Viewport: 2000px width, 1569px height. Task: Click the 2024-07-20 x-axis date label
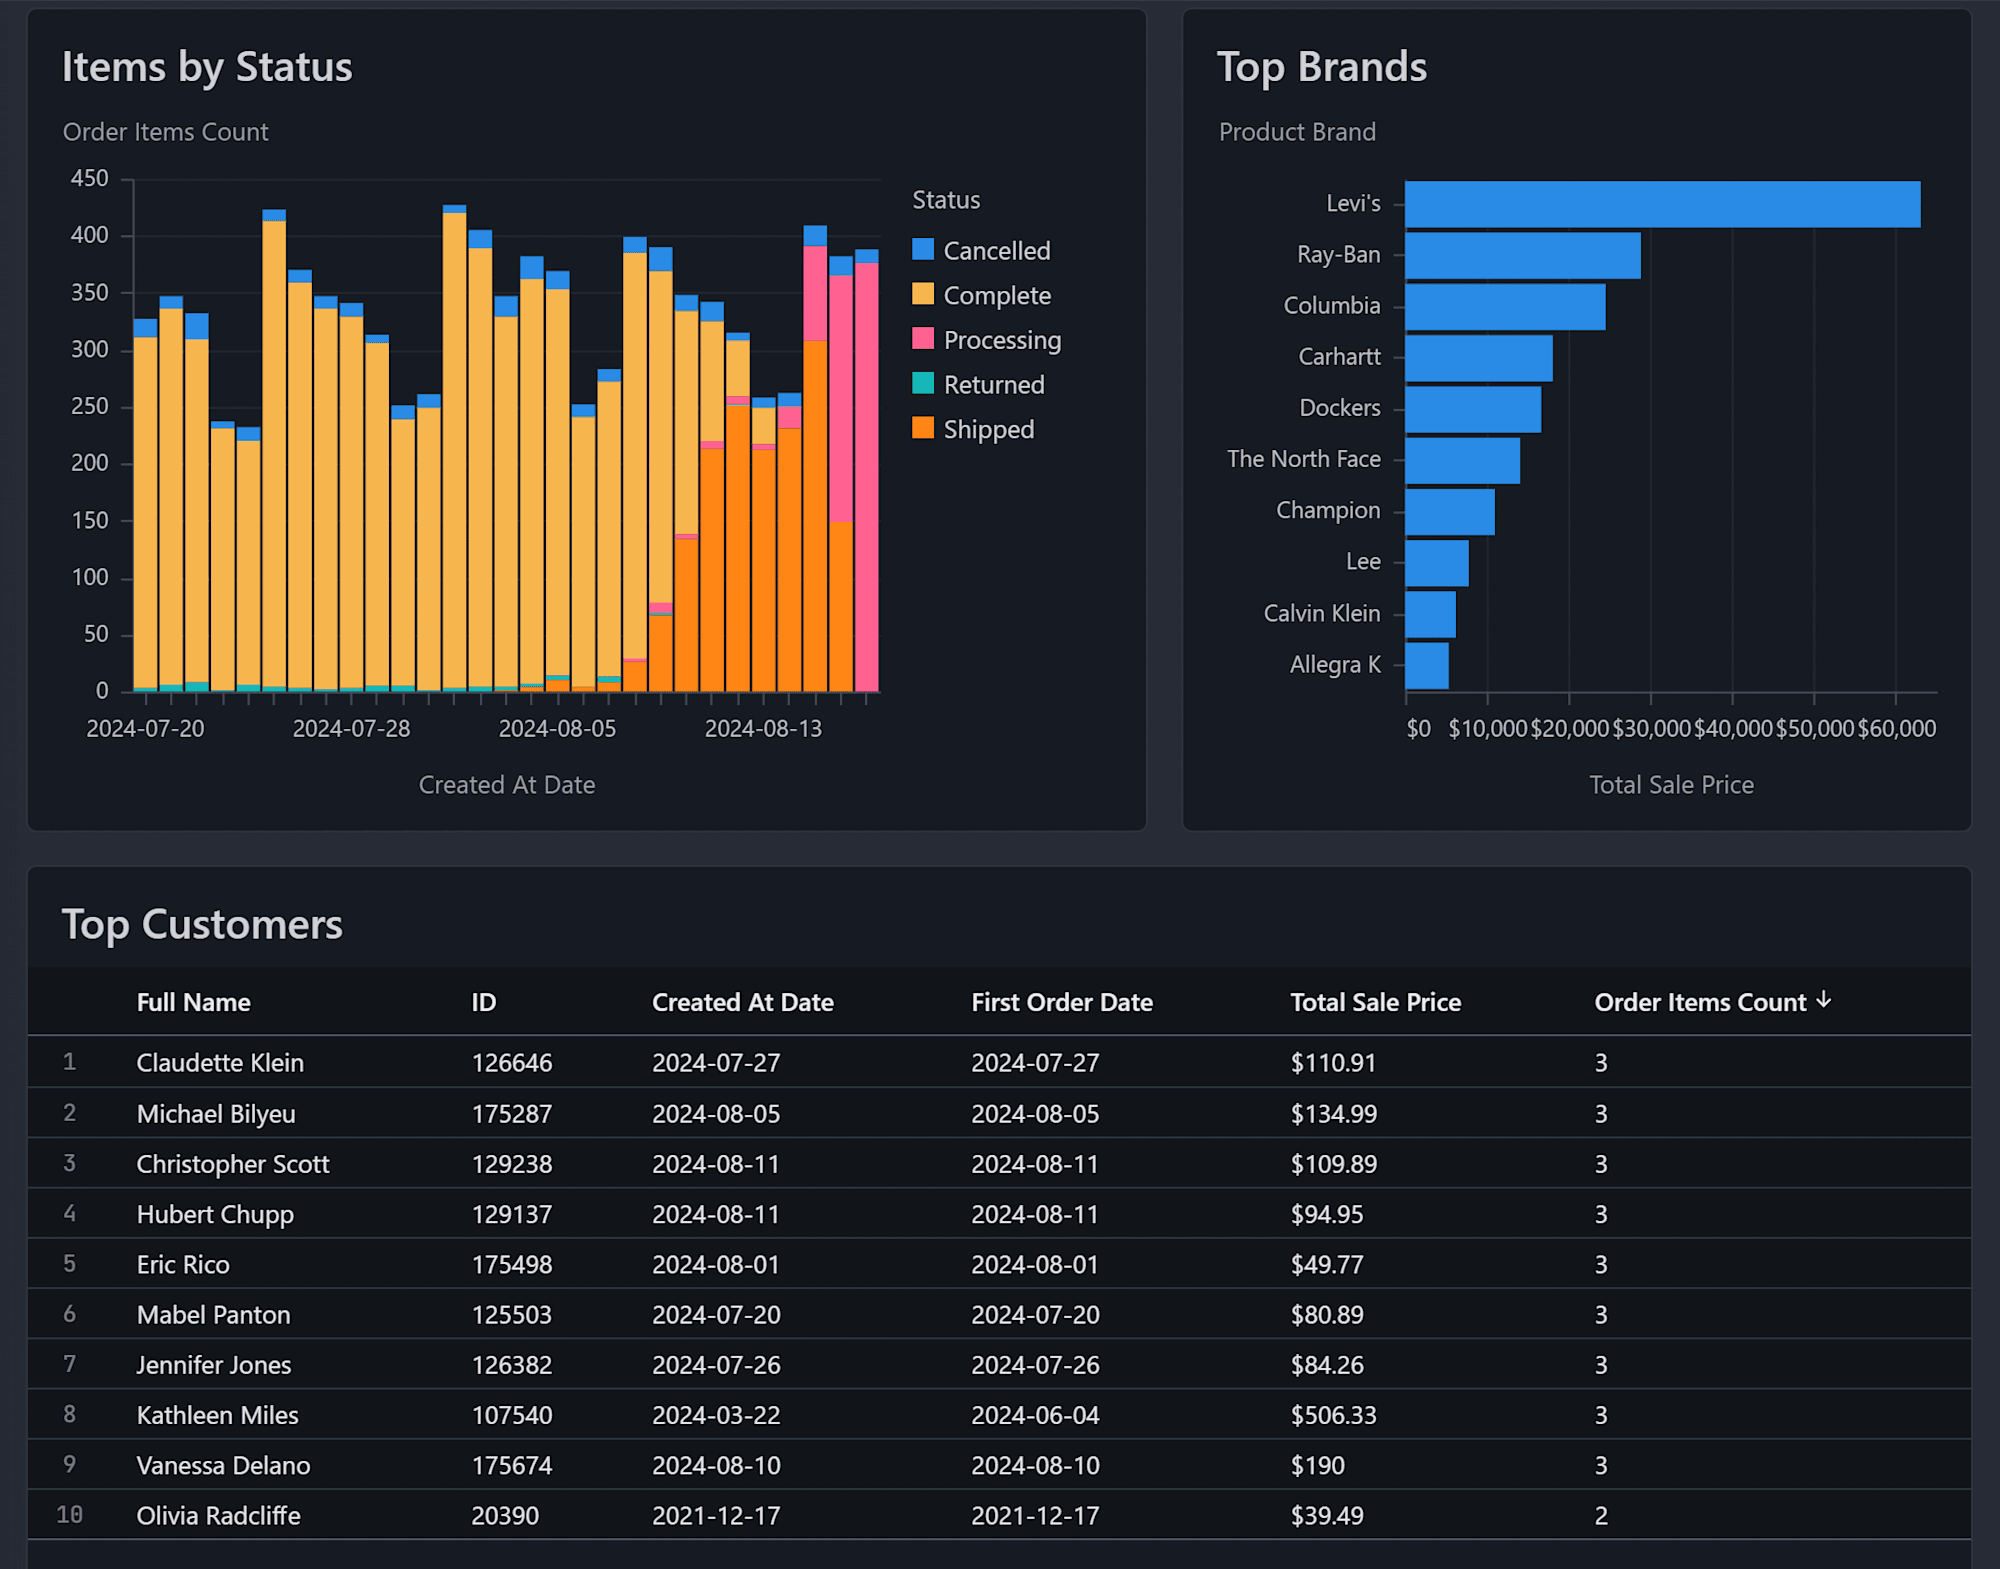click(x=145, y=728)
